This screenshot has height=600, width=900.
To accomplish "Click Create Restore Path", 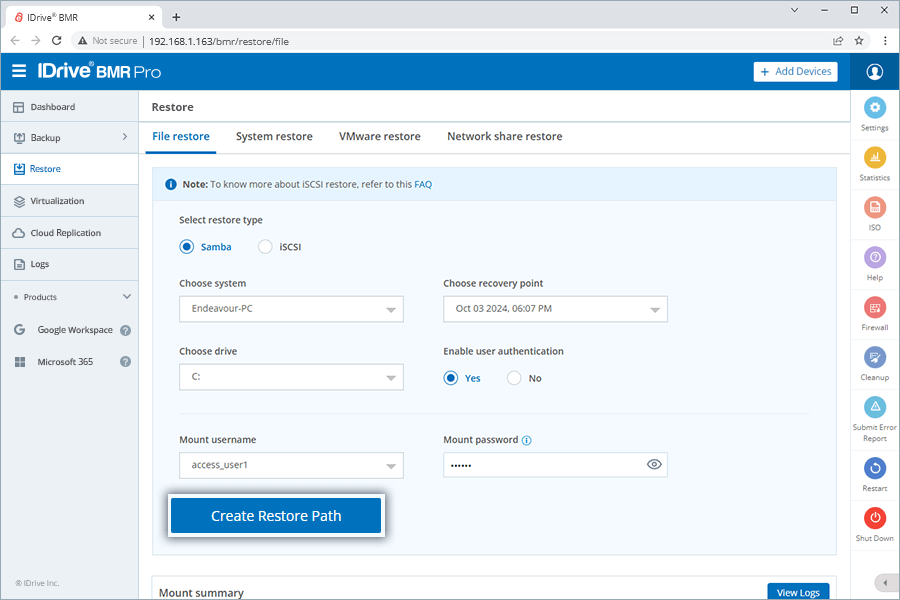I will (x=276, y=515).
